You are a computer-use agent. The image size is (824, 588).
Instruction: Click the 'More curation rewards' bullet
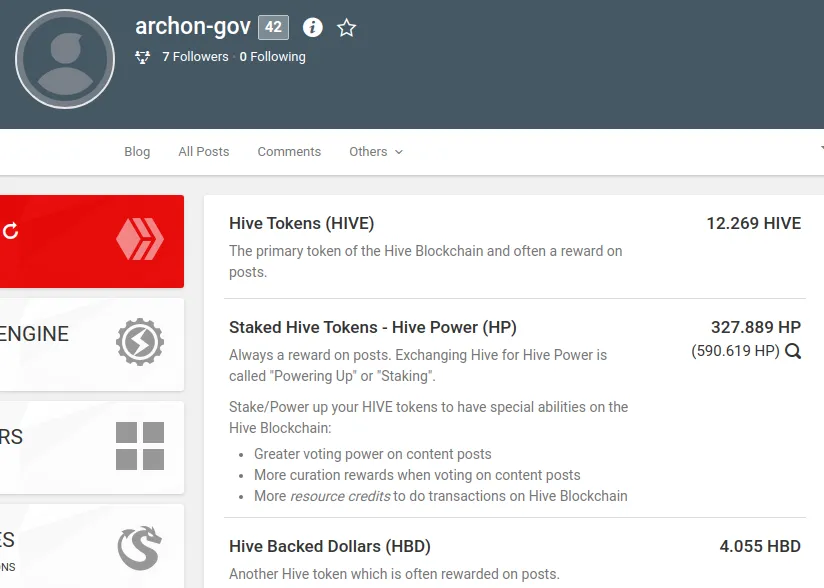pyautogui.click(x=417, y=475)
